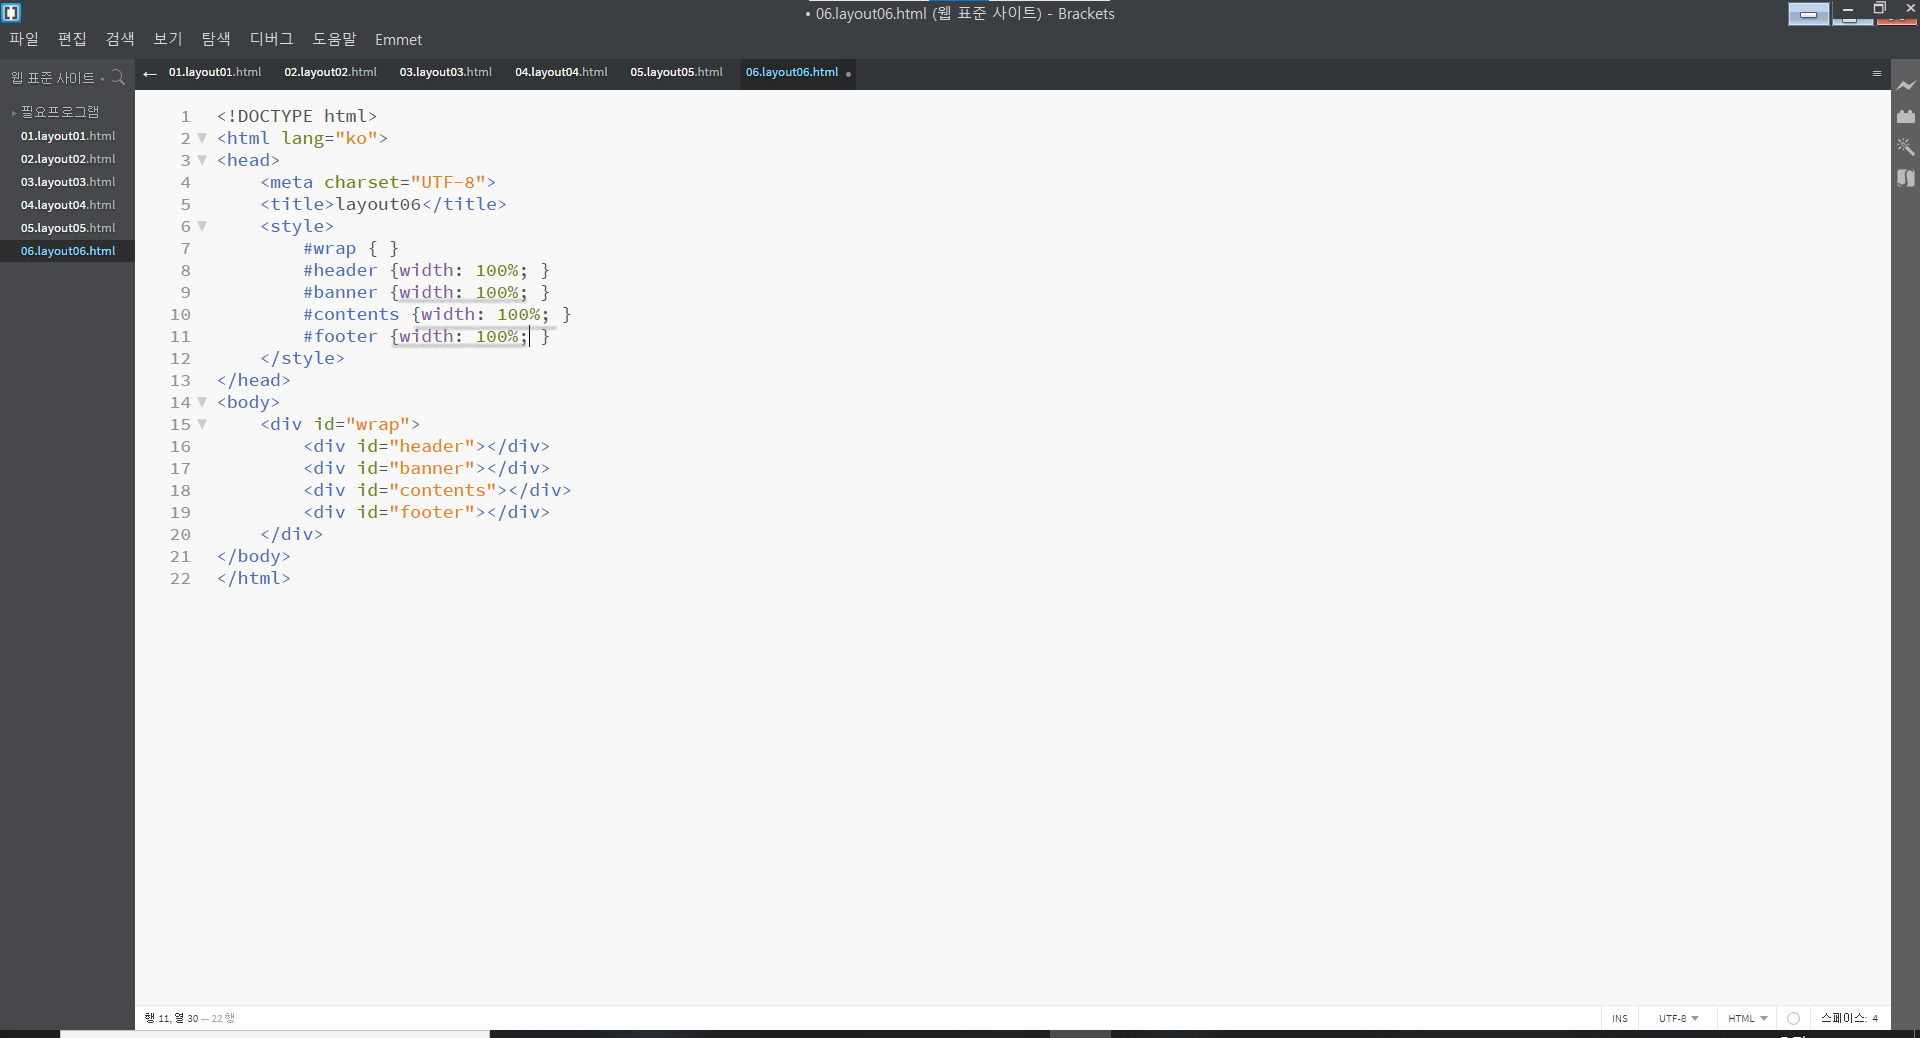This screenshot has height=1038, width=1920.
Task: Open 02.layout02.html in the sidebar file tree
Action: (68, 159)
